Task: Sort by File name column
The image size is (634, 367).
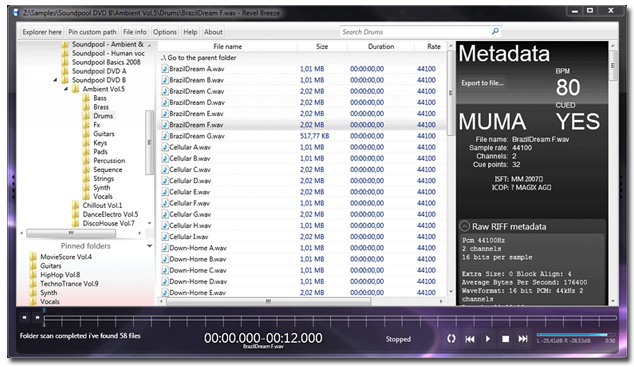Action: (228, 46)
